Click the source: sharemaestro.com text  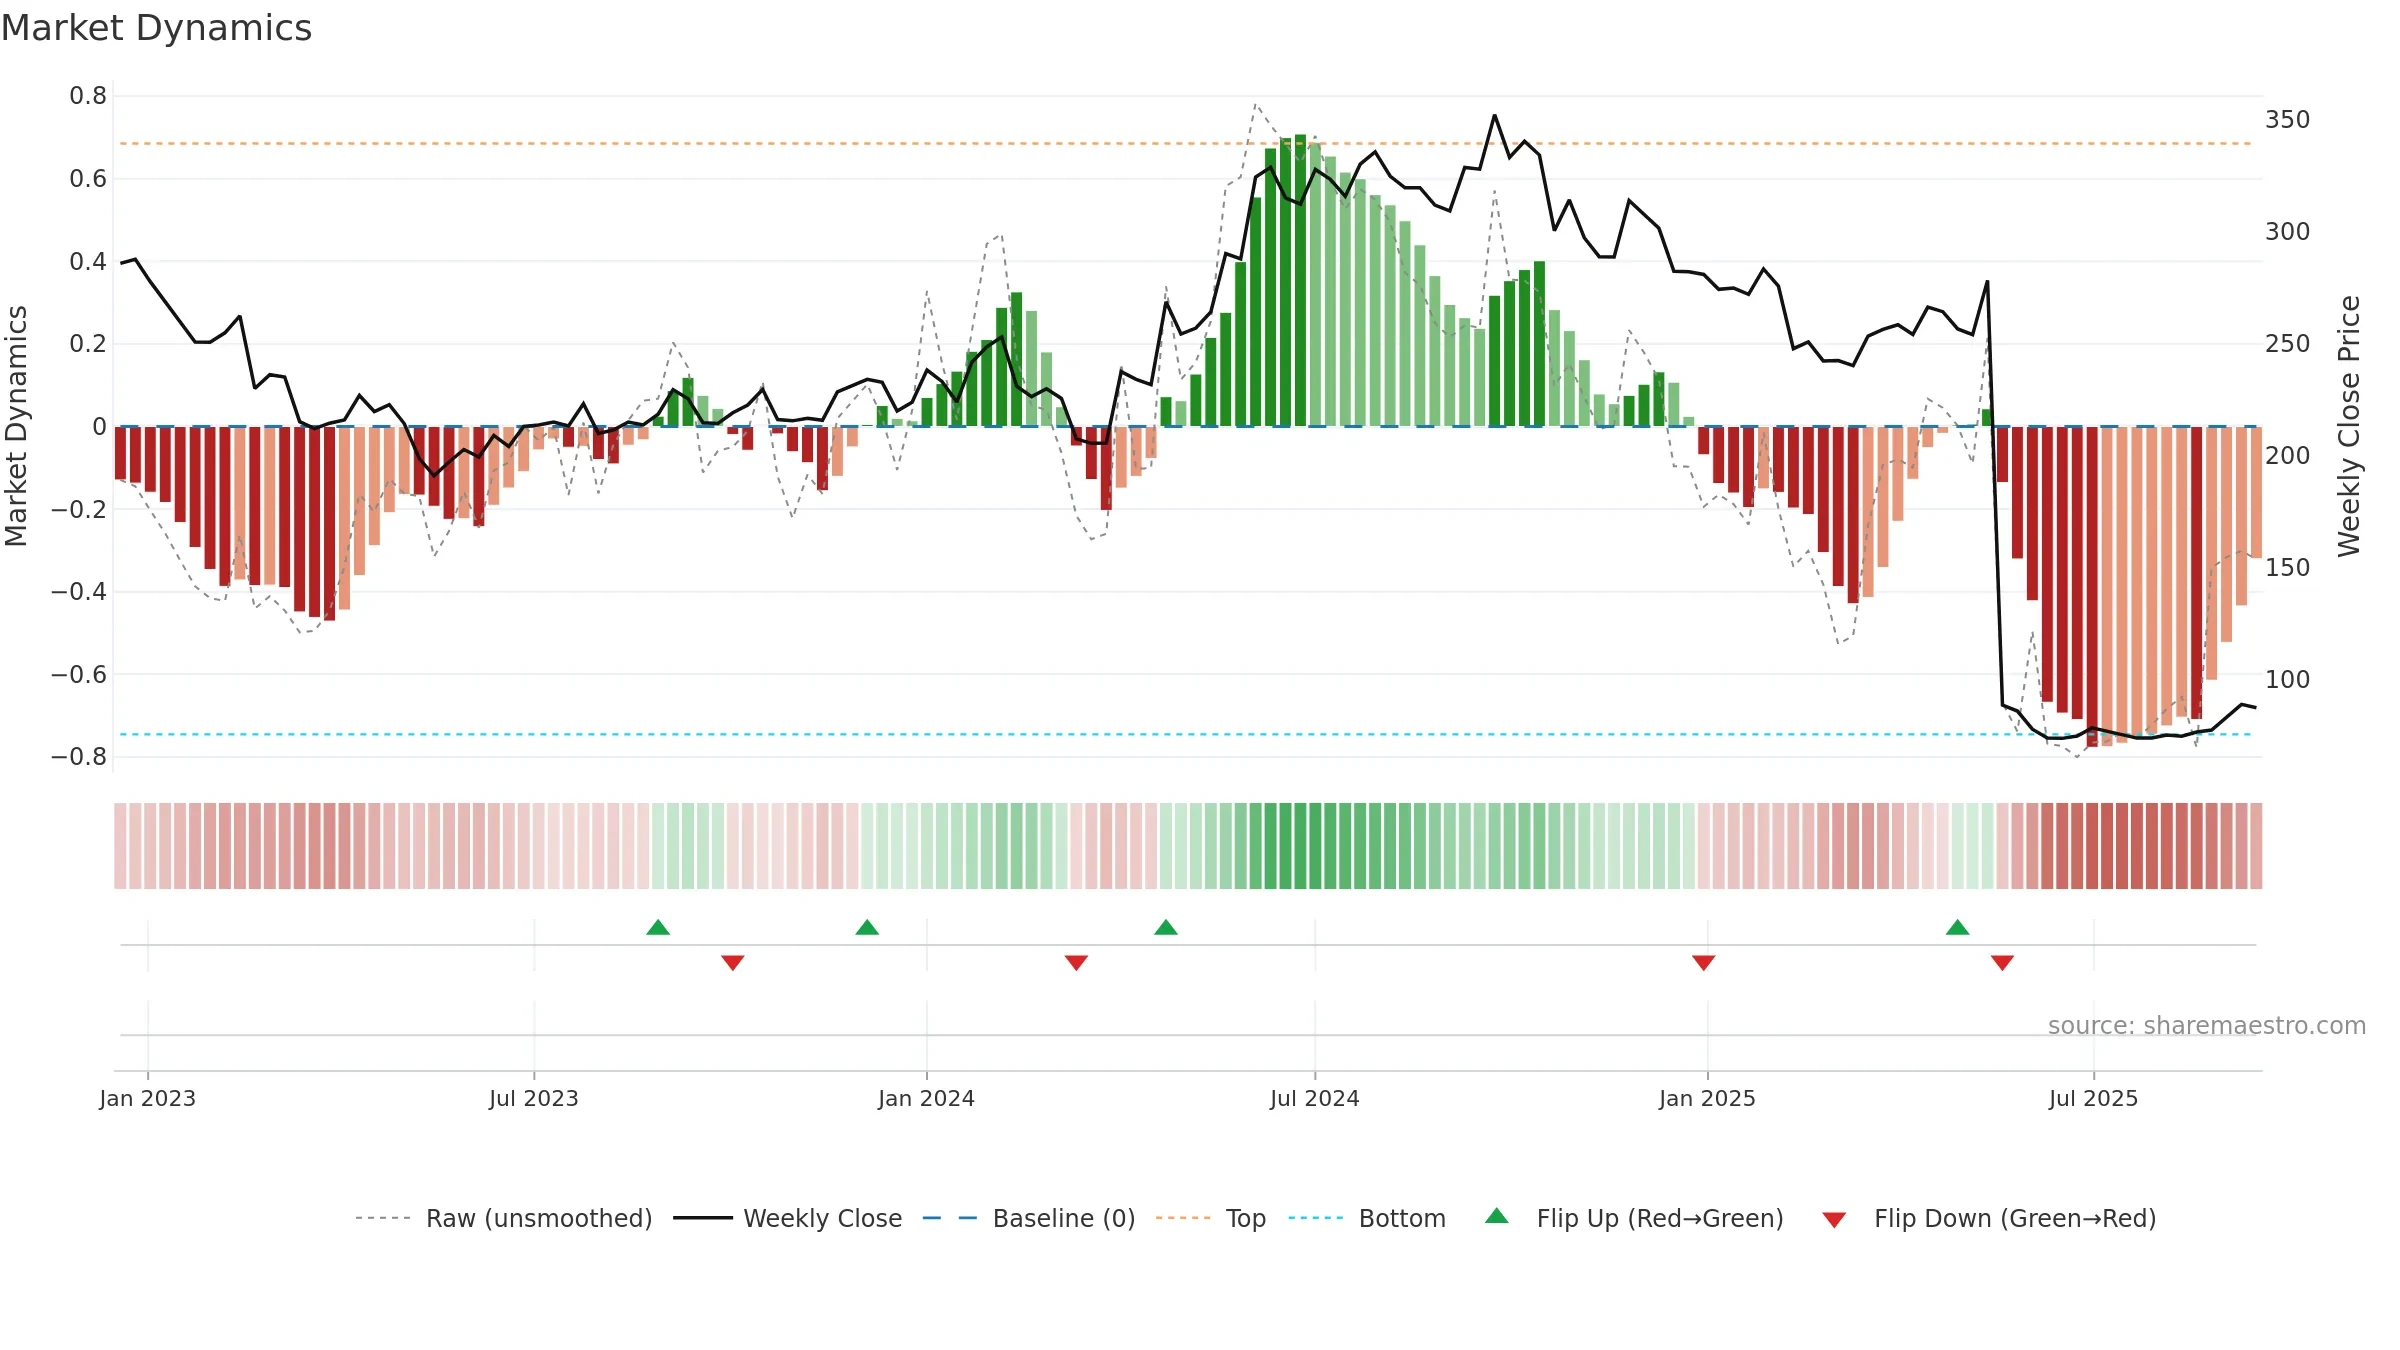2207,1025
